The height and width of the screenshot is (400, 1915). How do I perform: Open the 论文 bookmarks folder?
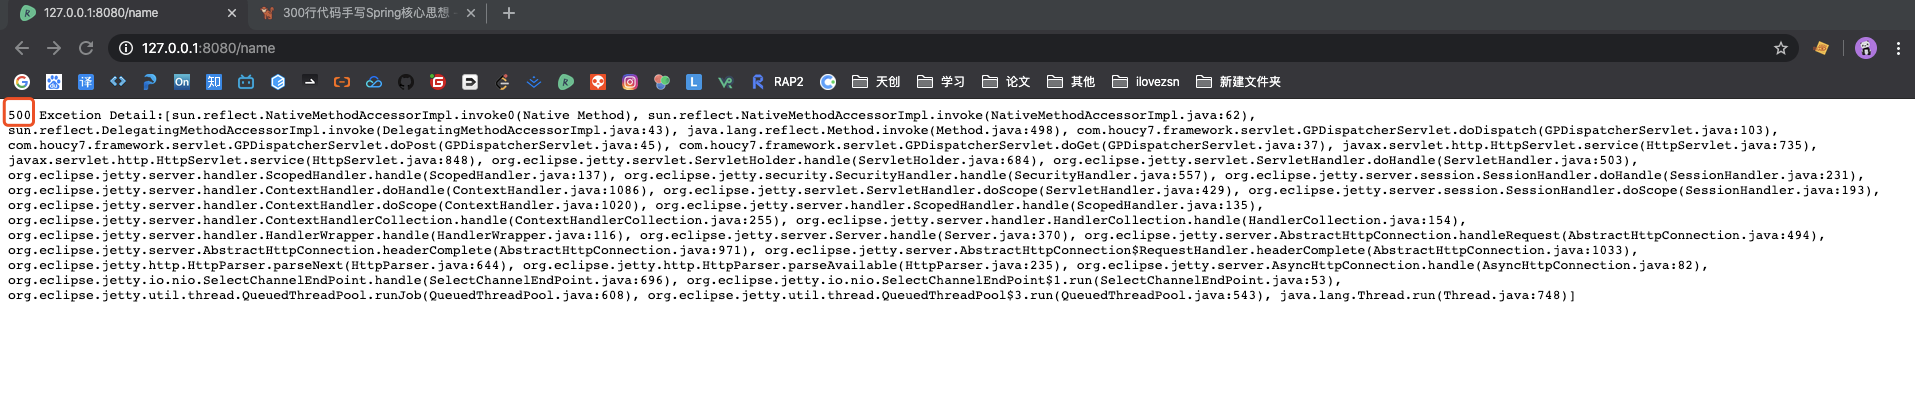tap(1006, 82)
